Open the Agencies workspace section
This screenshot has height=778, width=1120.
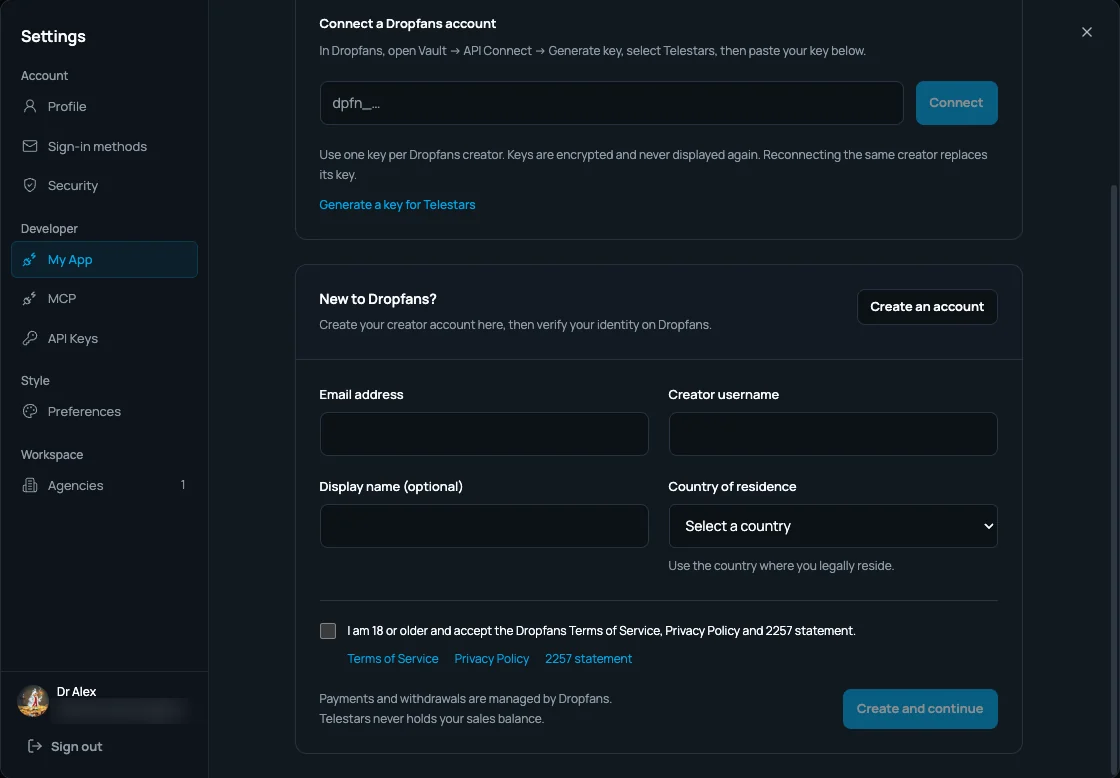[x=104, y=485]
